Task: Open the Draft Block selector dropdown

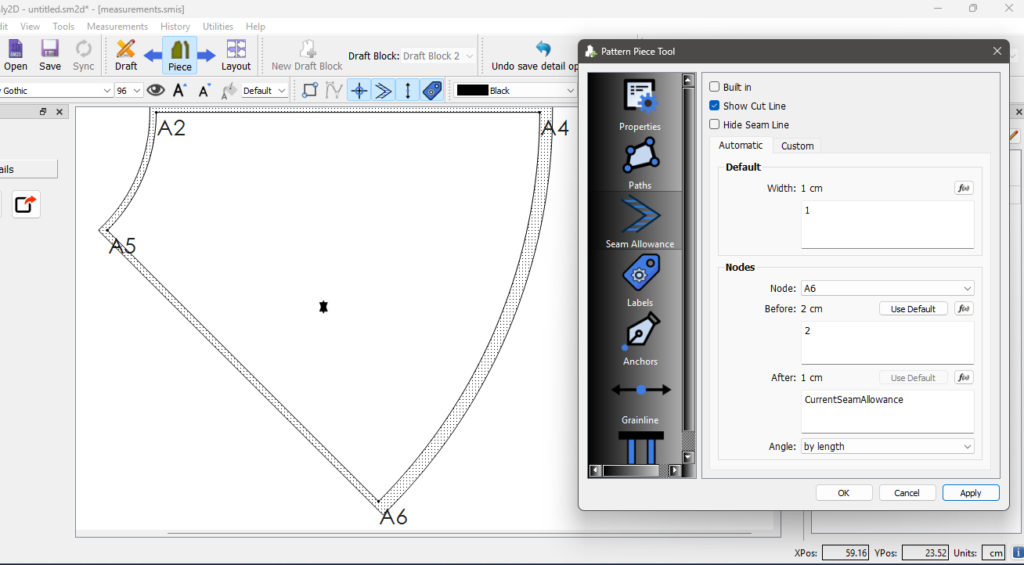Action: tap(438, 56)
